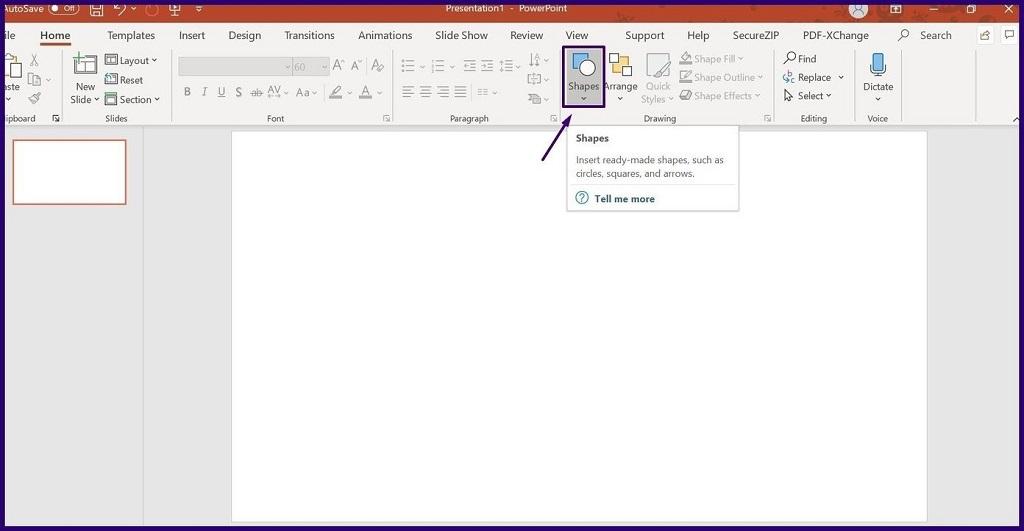Toggle Strikethrough formatting
This screenshot has width=1024, height=531.
point(257,92)
